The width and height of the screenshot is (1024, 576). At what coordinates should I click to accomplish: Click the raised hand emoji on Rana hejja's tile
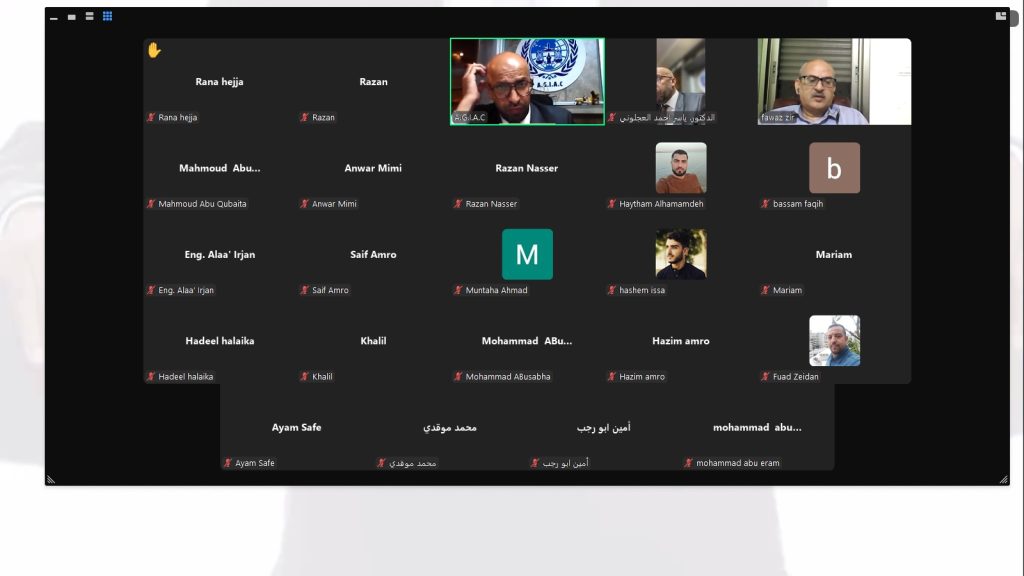(154, 50)
